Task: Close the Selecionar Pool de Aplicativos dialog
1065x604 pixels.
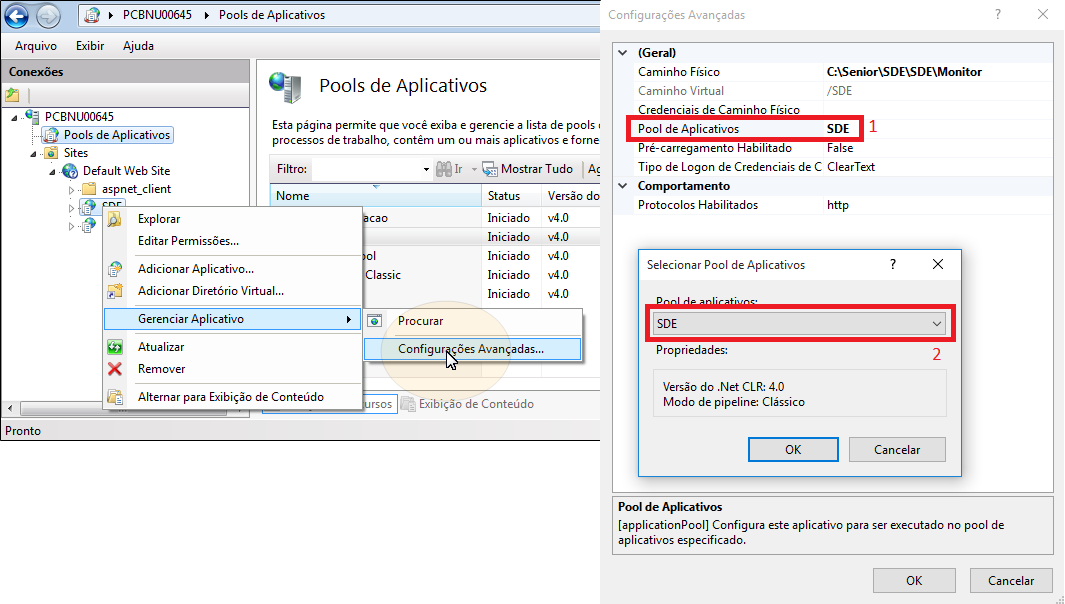Action: coord(937,264)
